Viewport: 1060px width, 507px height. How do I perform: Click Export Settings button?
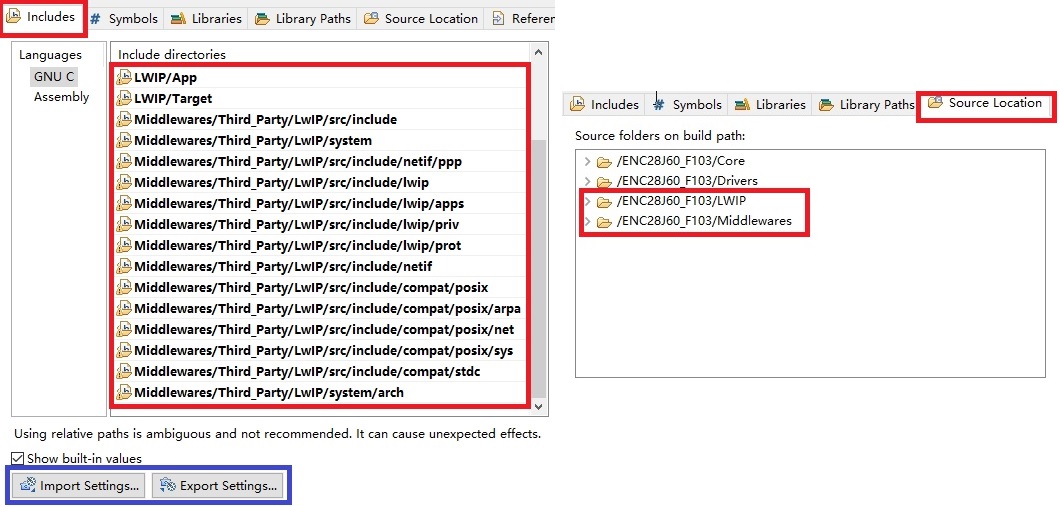[x=218, y=485]
